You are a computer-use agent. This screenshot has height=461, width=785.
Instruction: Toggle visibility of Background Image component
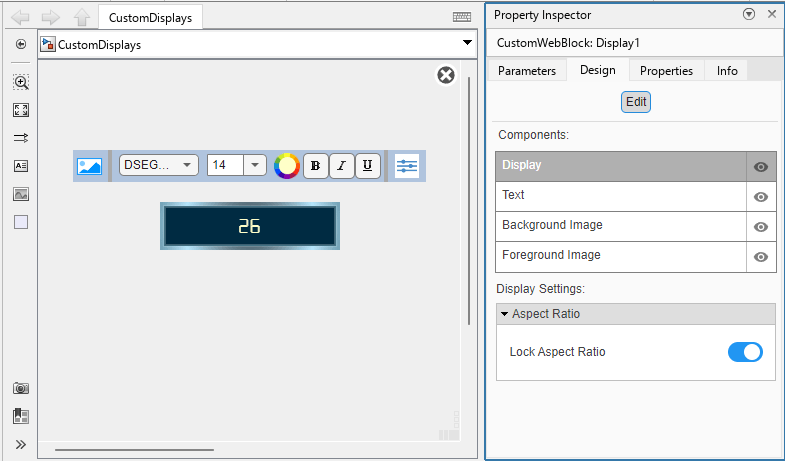tap(761, 227)
